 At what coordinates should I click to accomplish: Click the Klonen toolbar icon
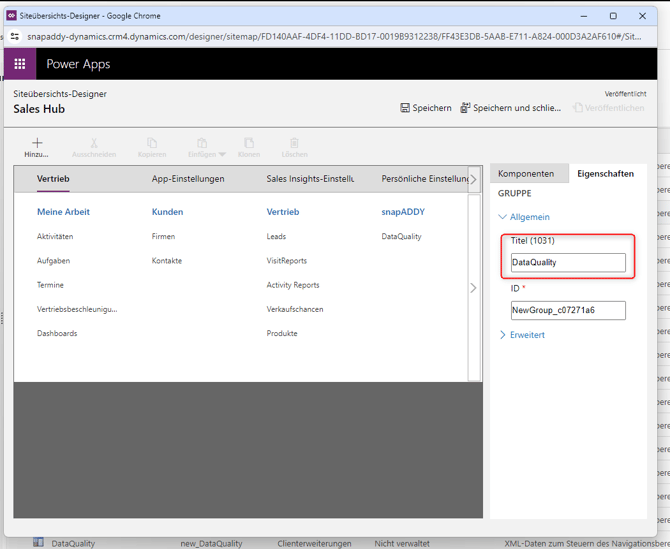249,144
